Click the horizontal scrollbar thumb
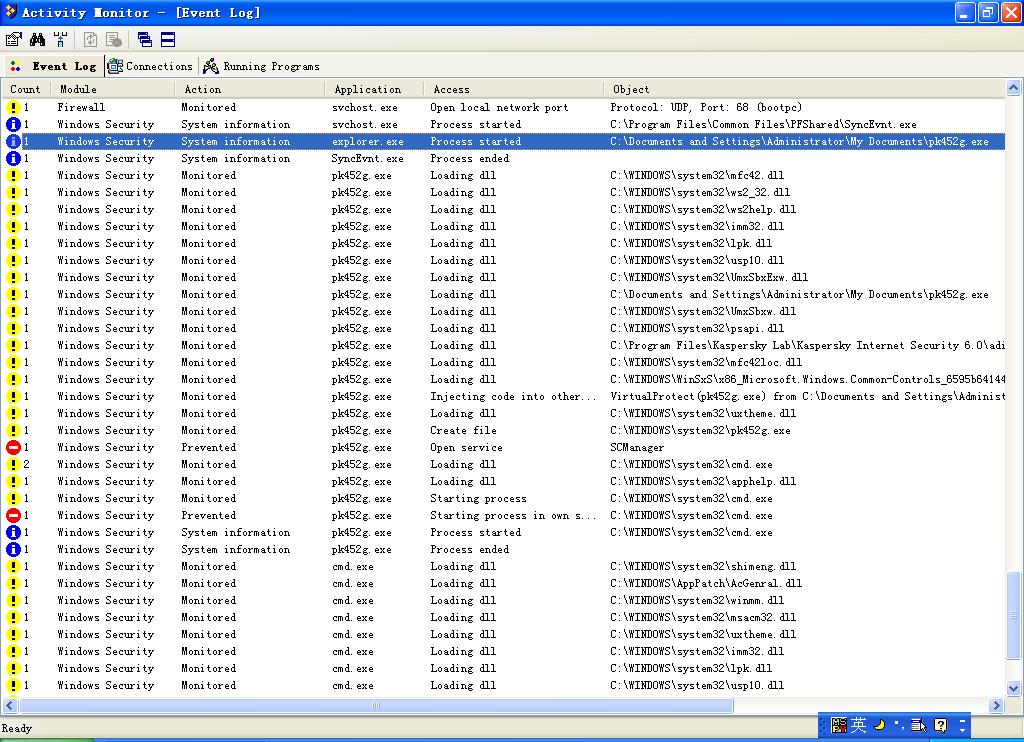This screenshot has width=1024, height=742. point(375,705)
